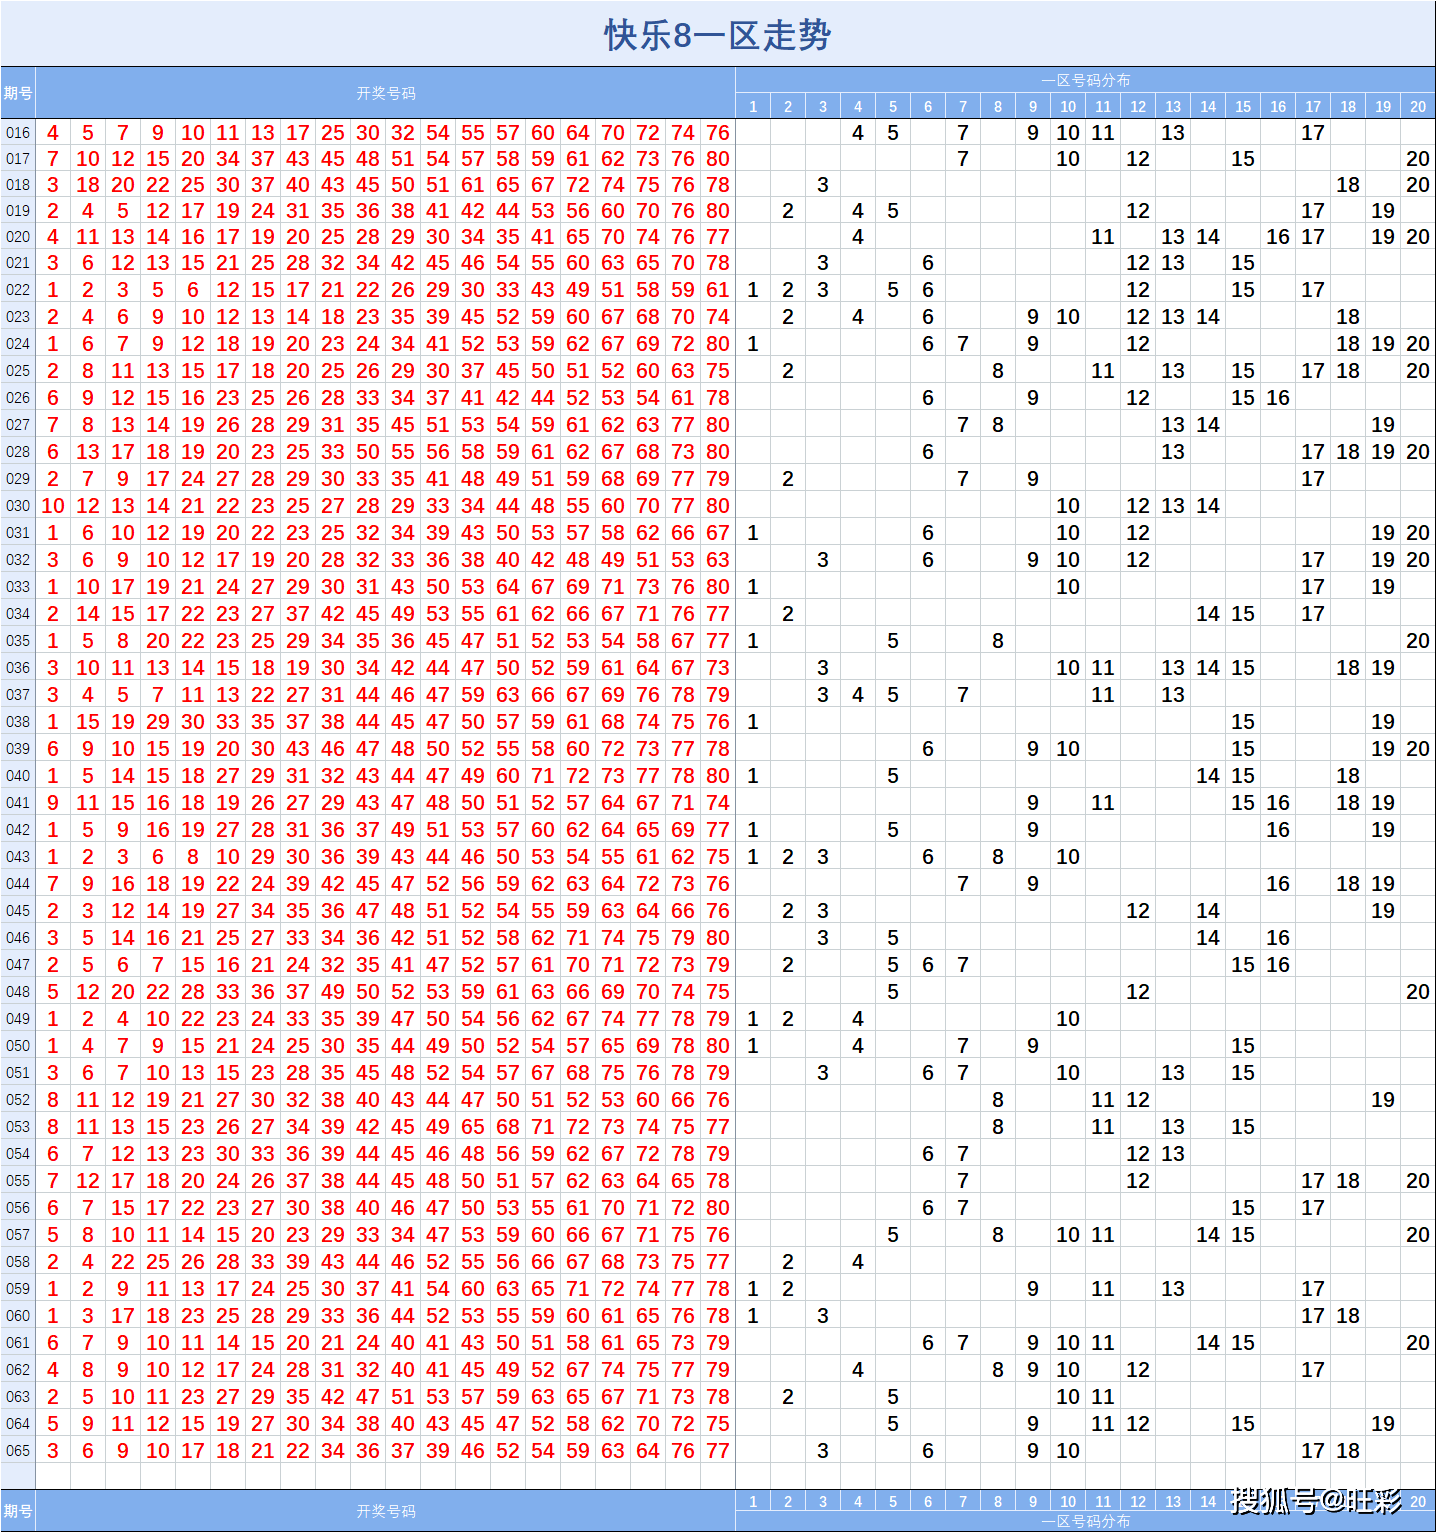Select column header 1 in the top header row
The image size is (1436, 1532).
[753, 107]
